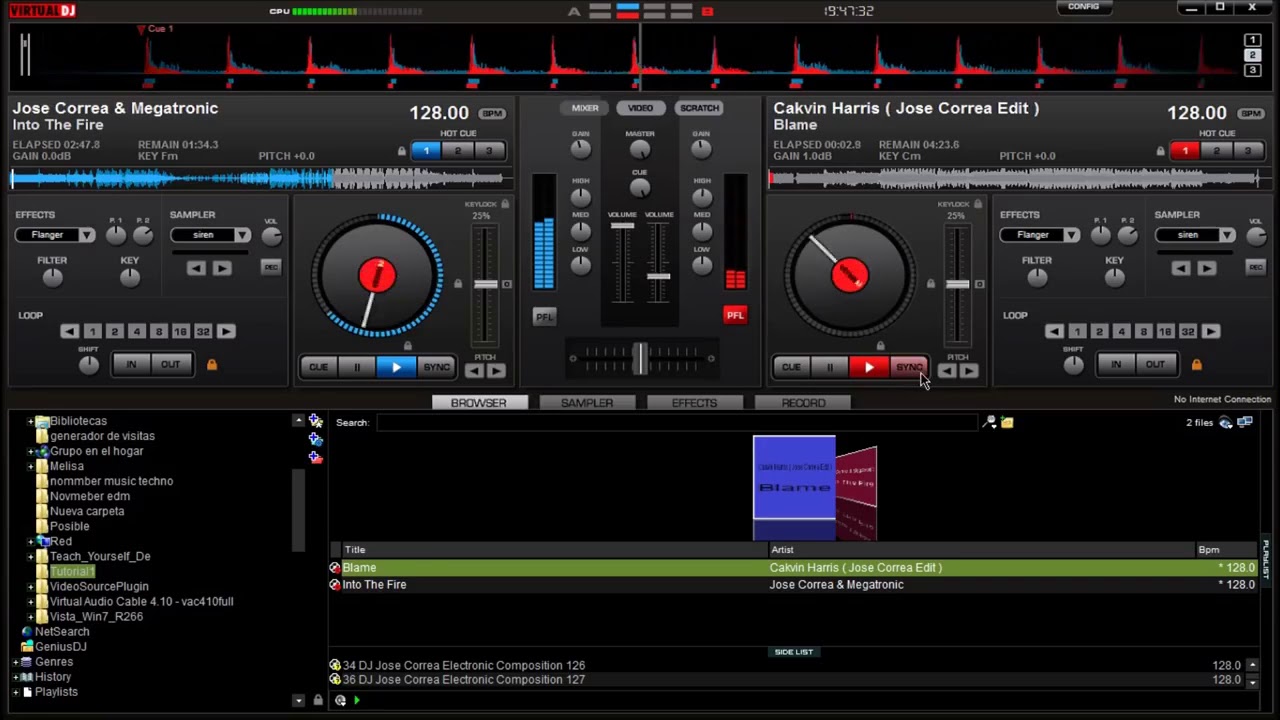Activate hot cue 3 on right deck

[x=1247, y=151]
